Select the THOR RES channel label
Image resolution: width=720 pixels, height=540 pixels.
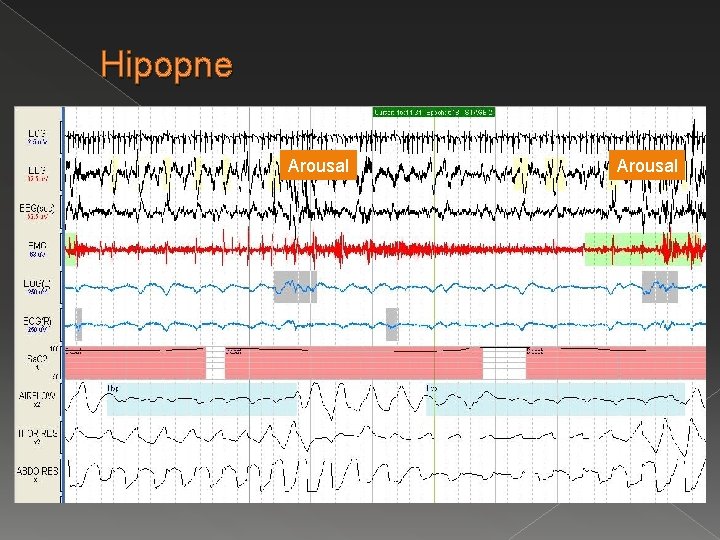pos(37,435)
